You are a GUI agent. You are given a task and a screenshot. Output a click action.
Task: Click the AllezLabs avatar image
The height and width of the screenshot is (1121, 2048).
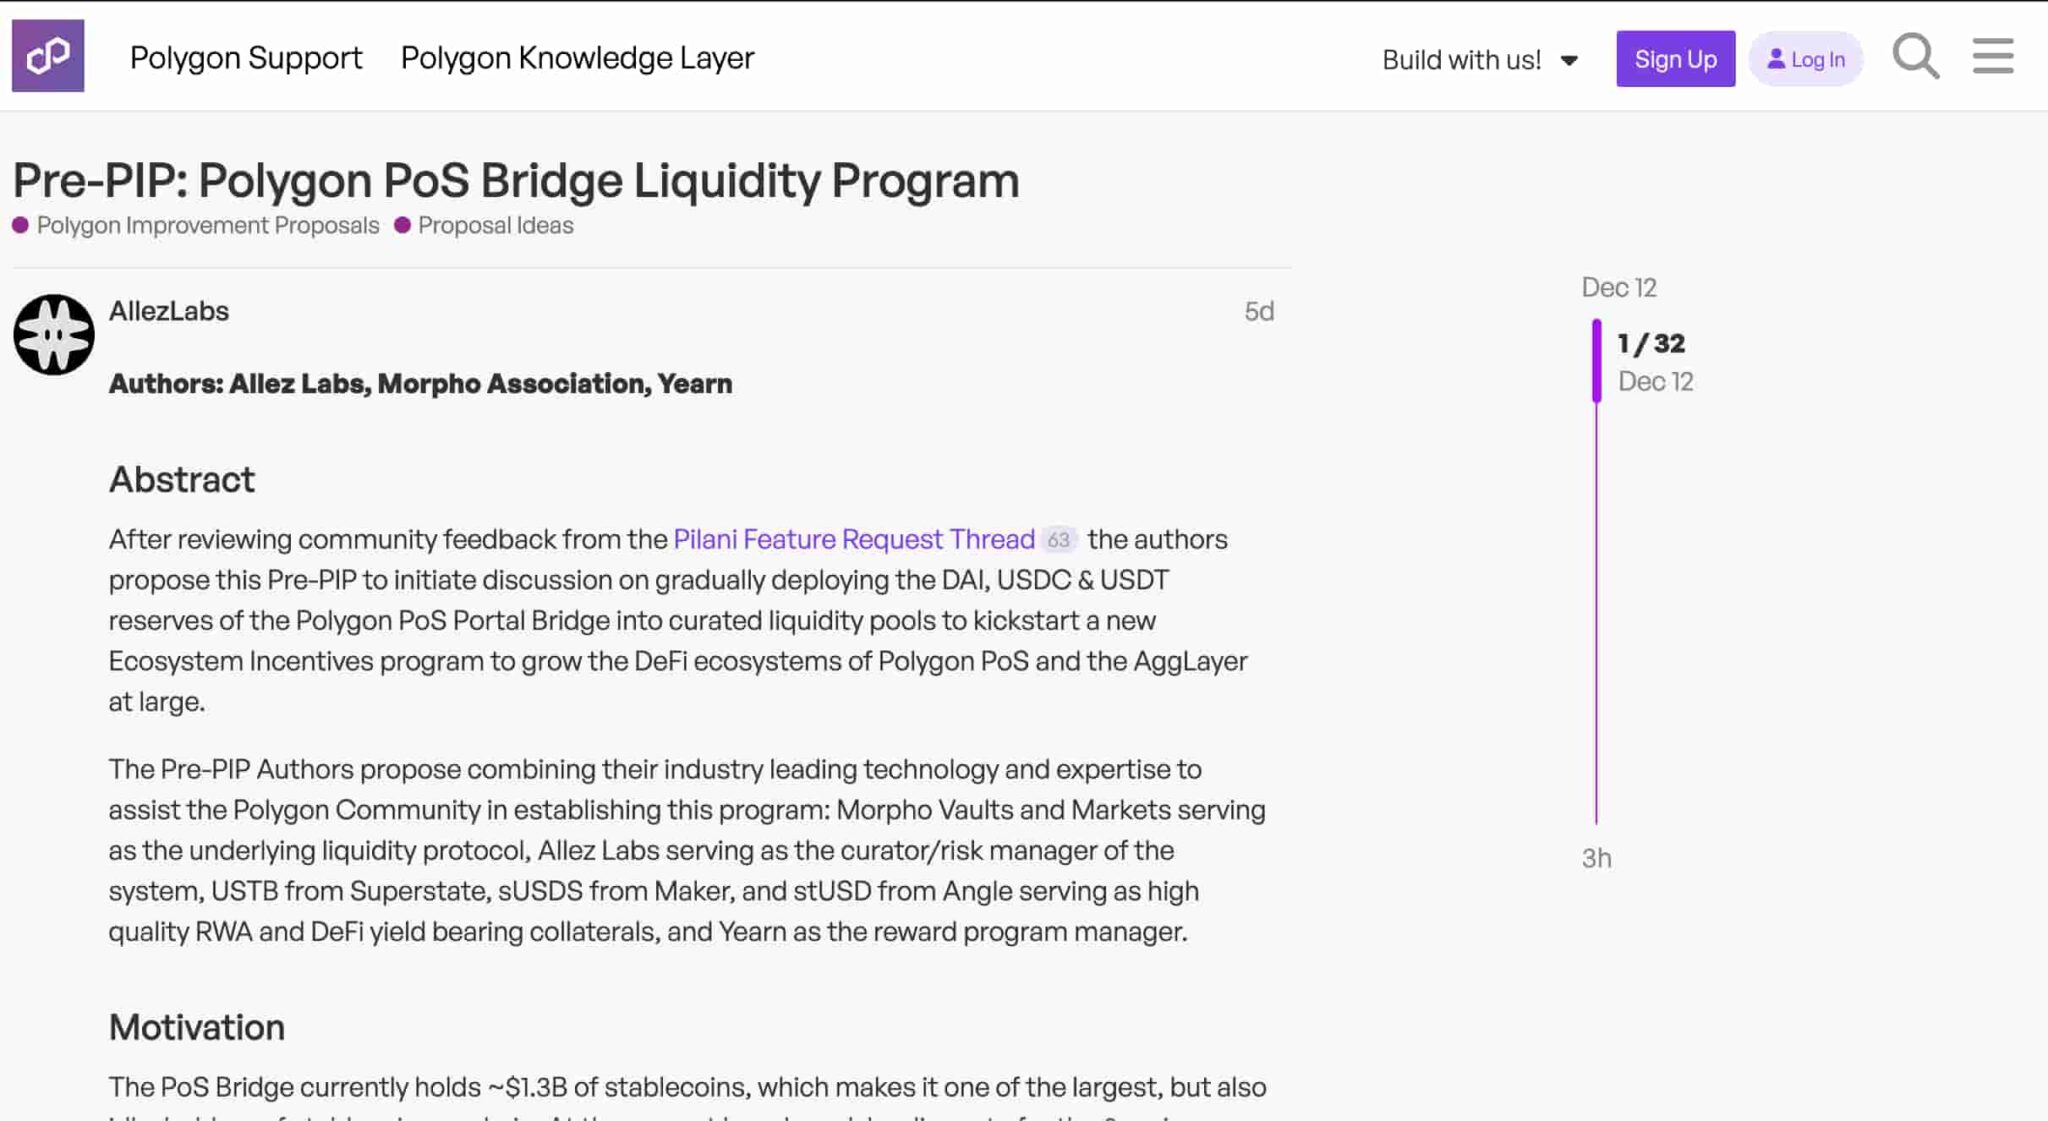54,334
